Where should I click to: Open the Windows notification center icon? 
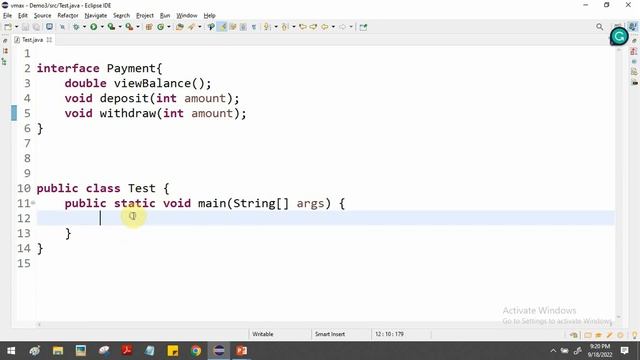[x=624, y=351]
